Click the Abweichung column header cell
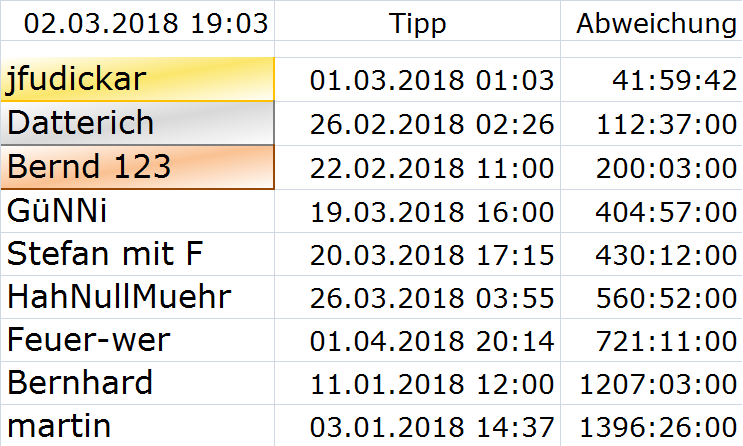This screenshot has height=446, width=743. (655, 24)
